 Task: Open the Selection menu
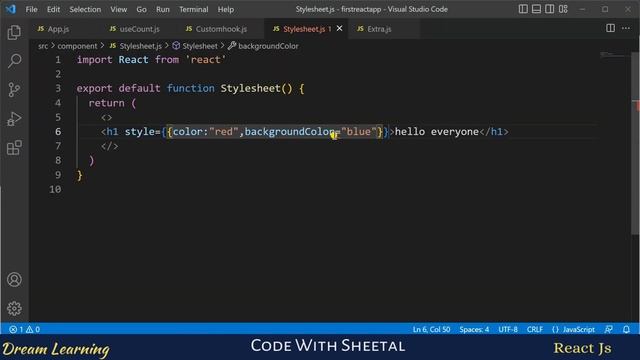coord(85,9)
